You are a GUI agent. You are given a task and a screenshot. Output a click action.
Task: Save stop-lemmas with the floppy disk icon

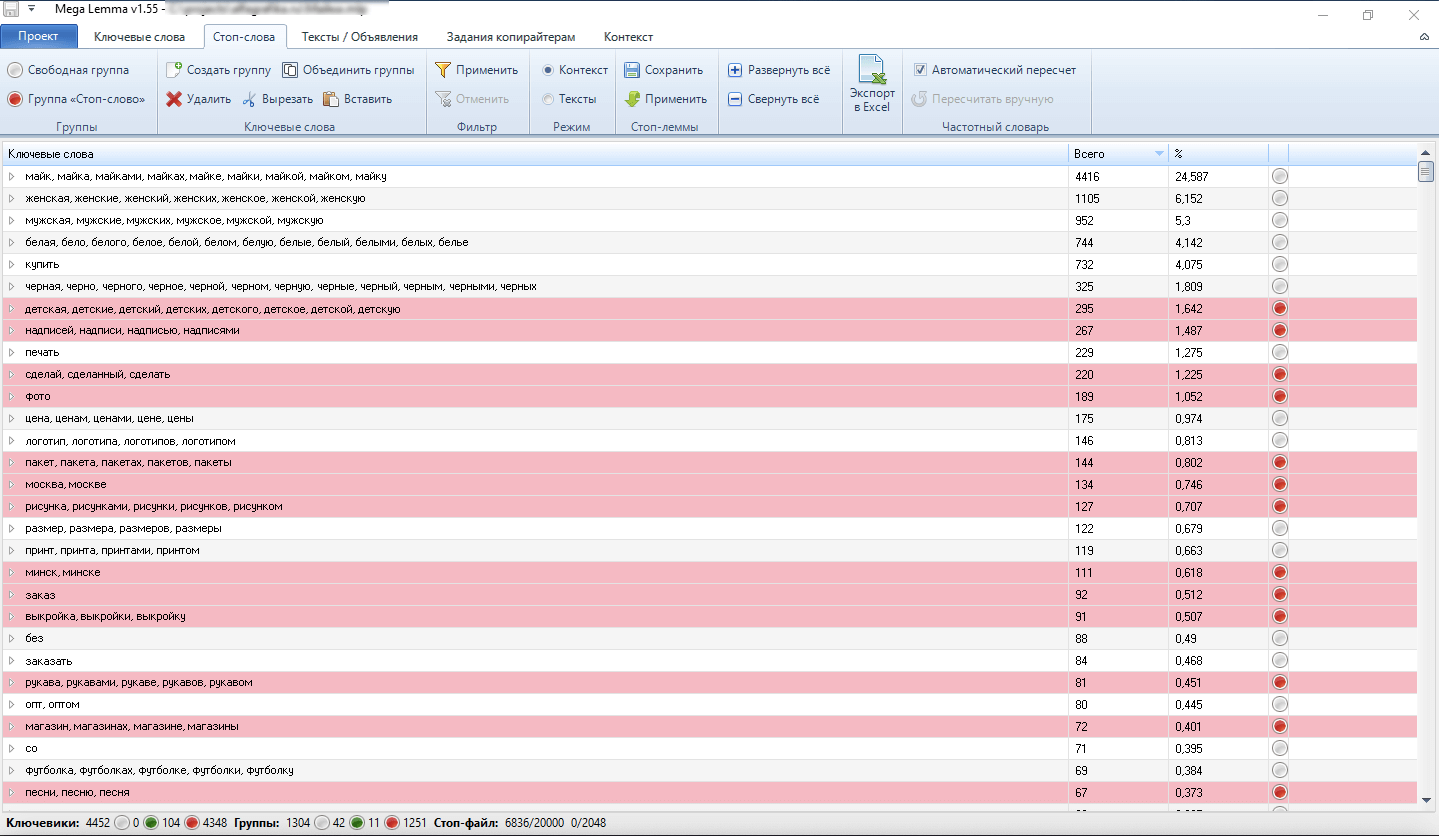click(x=632, y=70)
